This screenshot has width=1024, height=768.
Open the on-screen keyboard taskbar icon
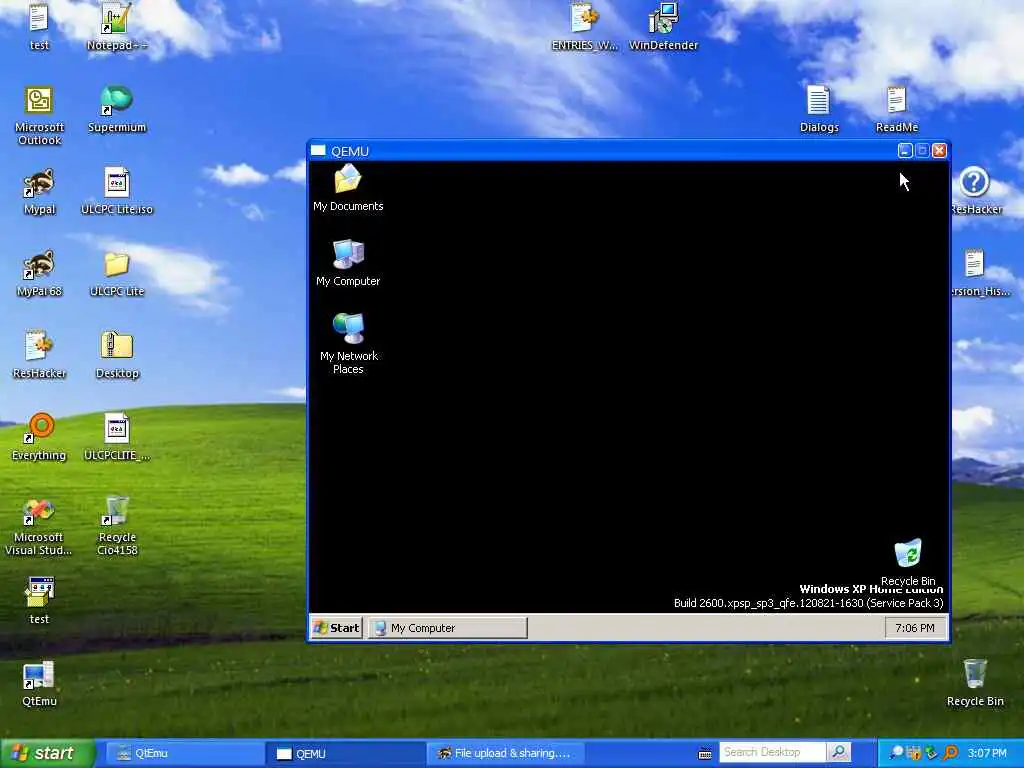point(705,754)
